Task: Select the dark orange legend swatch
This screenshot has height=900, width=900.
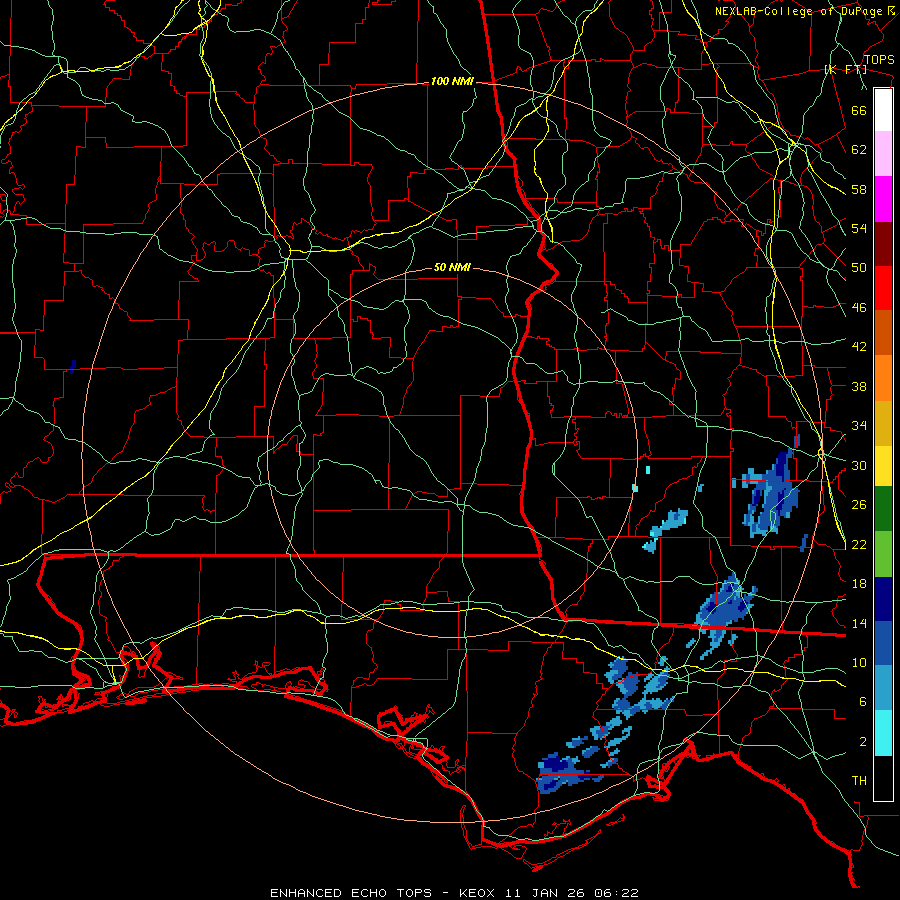Action: pos(883,333)
